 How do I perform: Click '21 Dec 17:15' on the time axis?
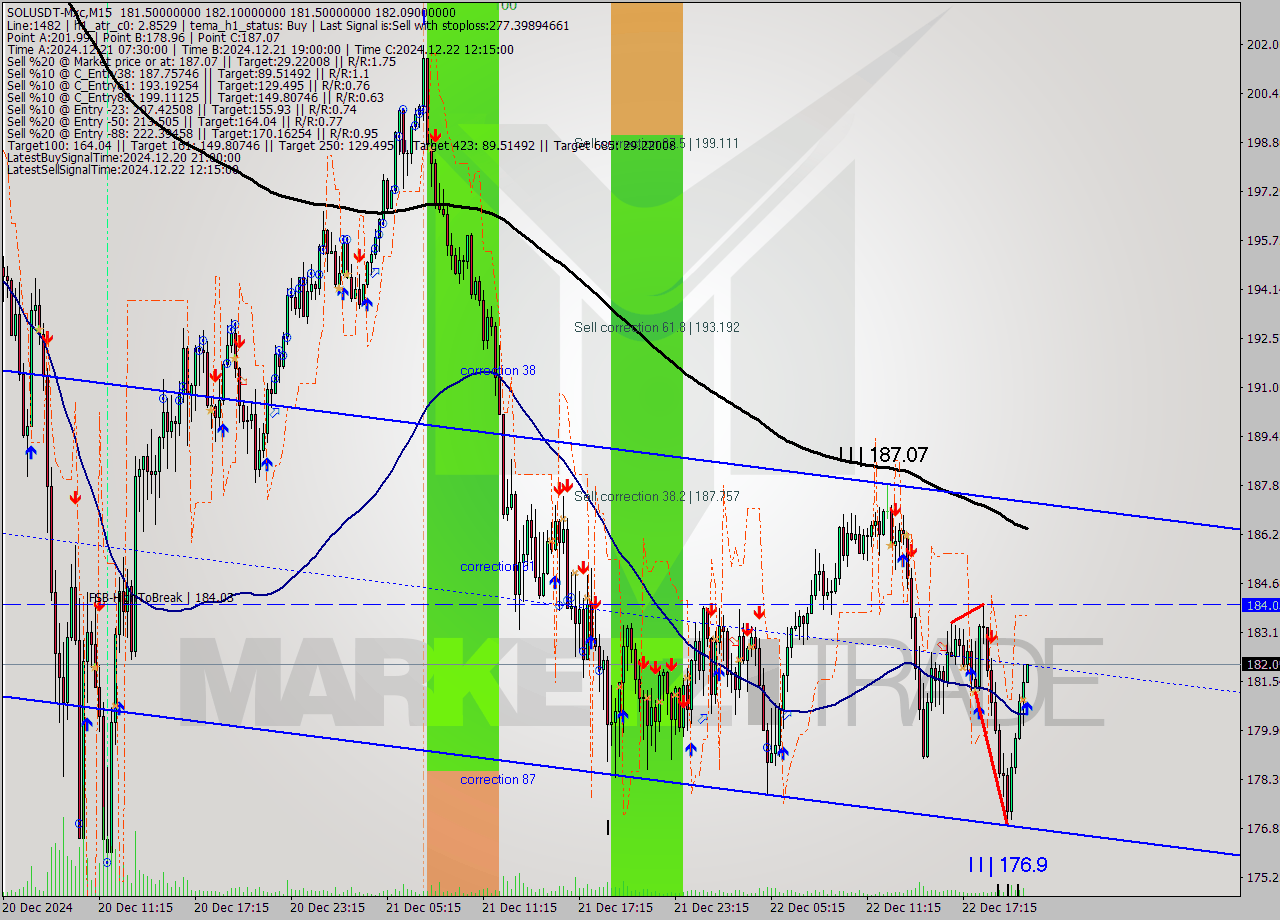(x=615, y=908)
